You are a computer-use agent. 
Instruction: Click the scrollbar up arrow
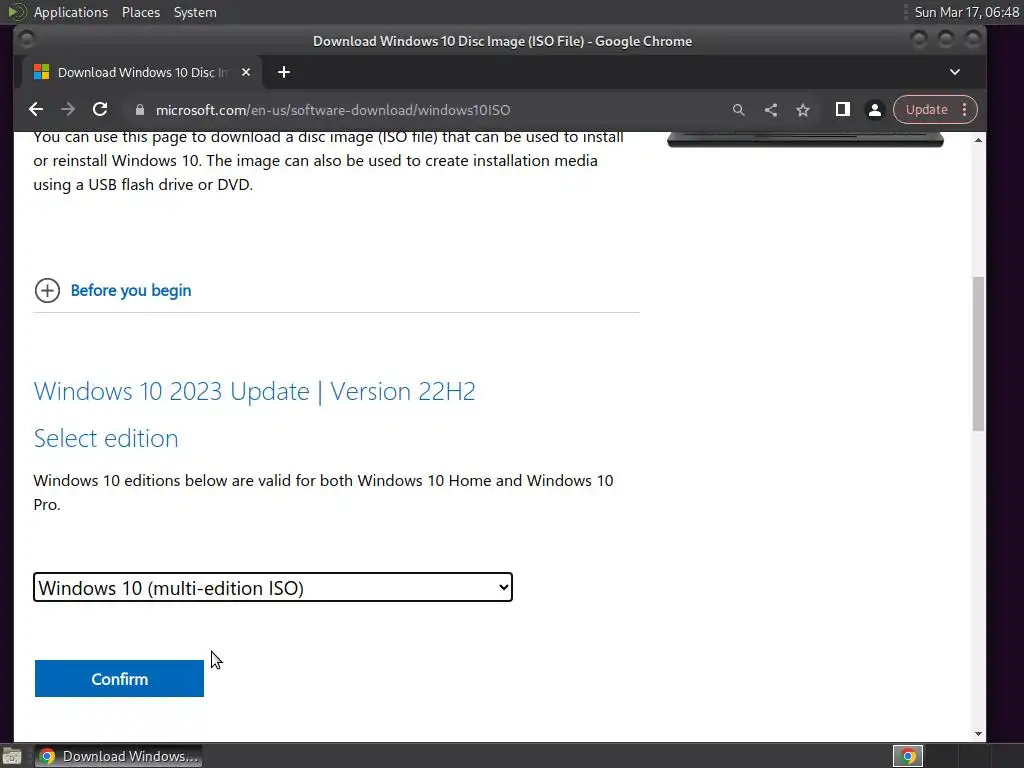coord(978,140)
